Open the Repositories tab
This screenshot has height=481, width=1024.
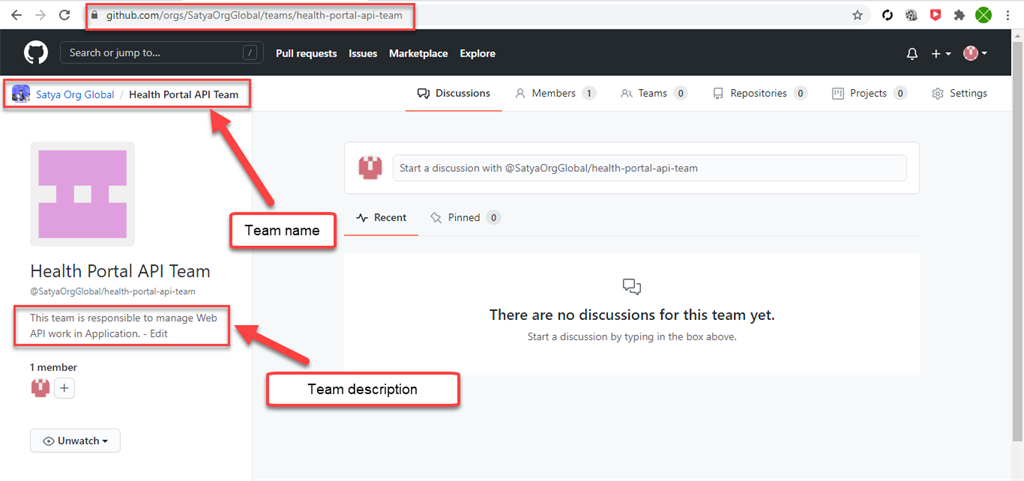click(760, 93)
